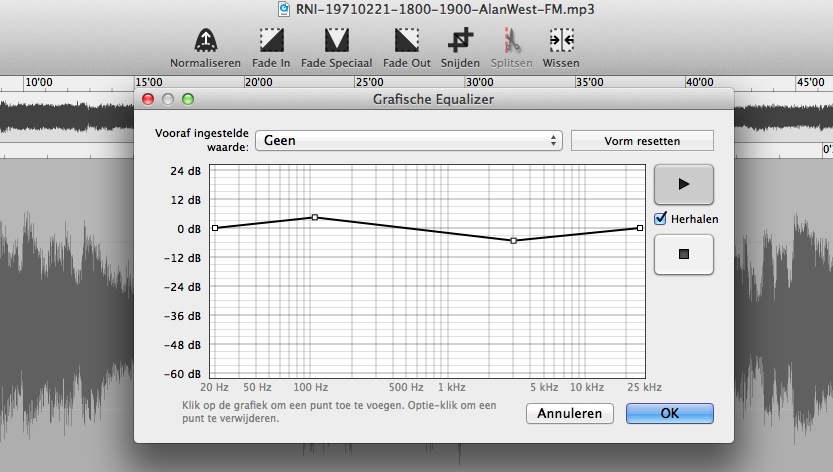833x472 pixels.
Task: Apply Fade In from the toolbar
Action: pos(271,40)
